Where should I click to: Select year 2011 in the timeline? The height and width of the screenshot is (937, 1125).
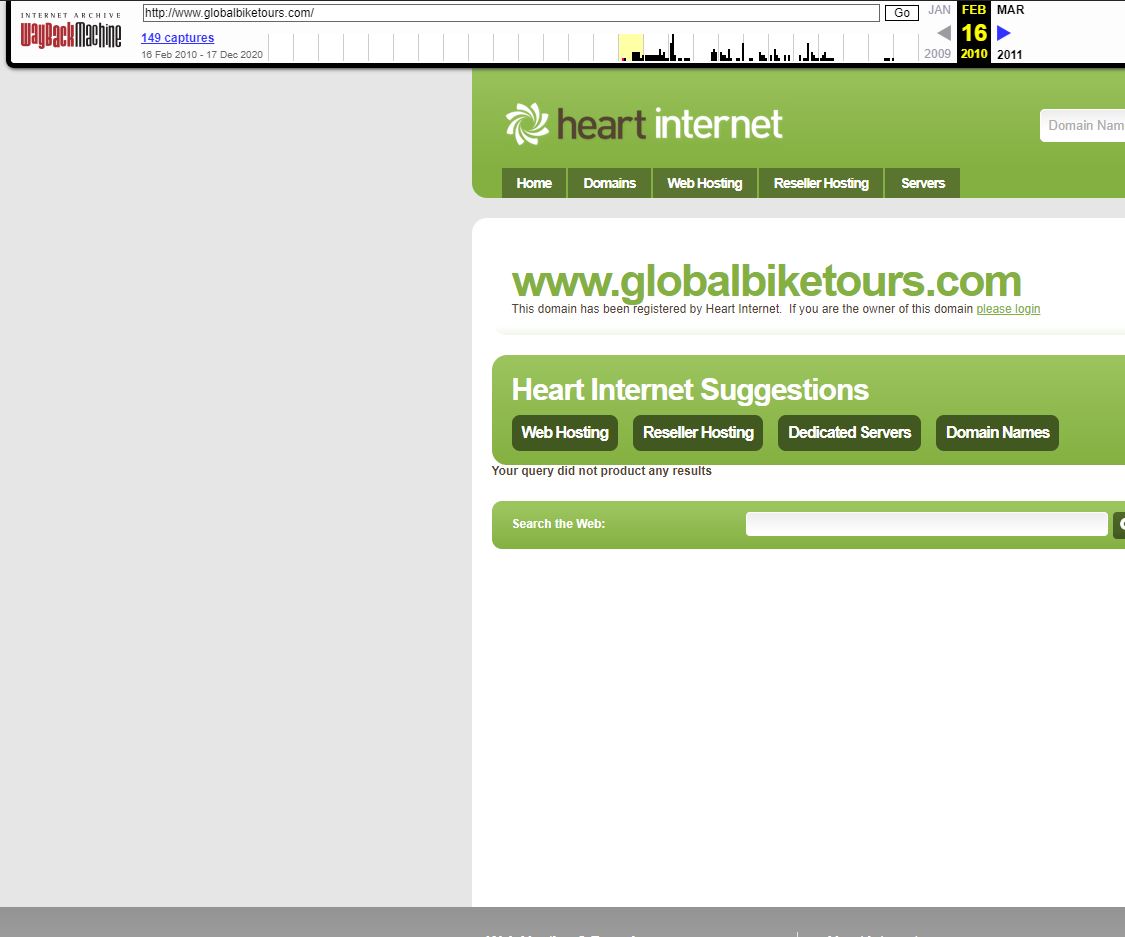click(x=1009, y=55)
